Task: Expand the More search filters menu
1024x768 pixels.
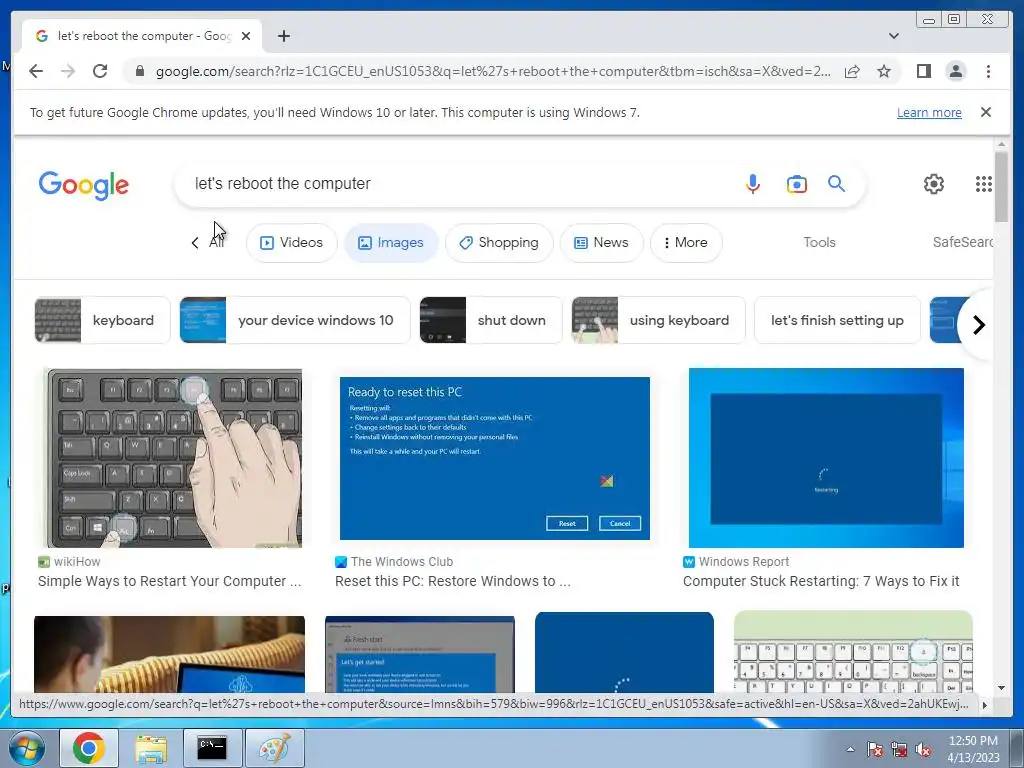Action: click(x=686, y=242)
